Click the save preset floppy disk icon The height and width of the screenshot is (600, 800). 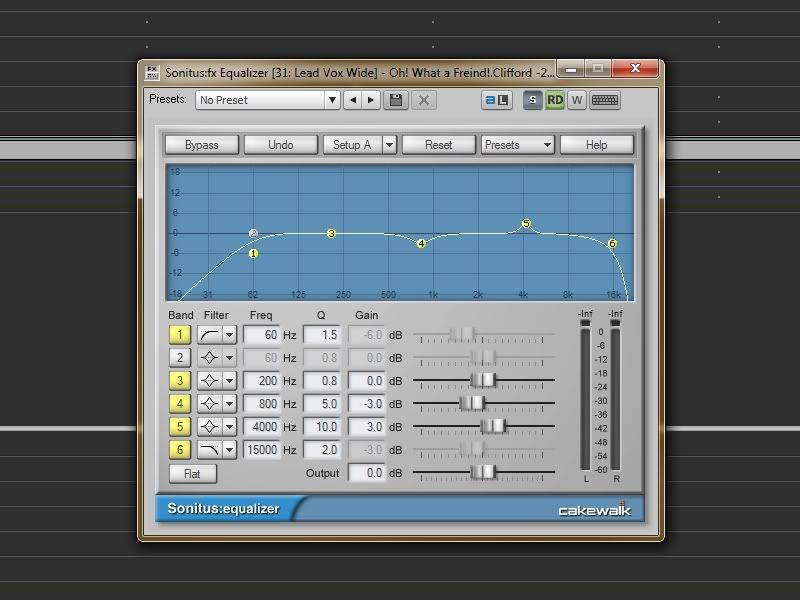[397, 100]
